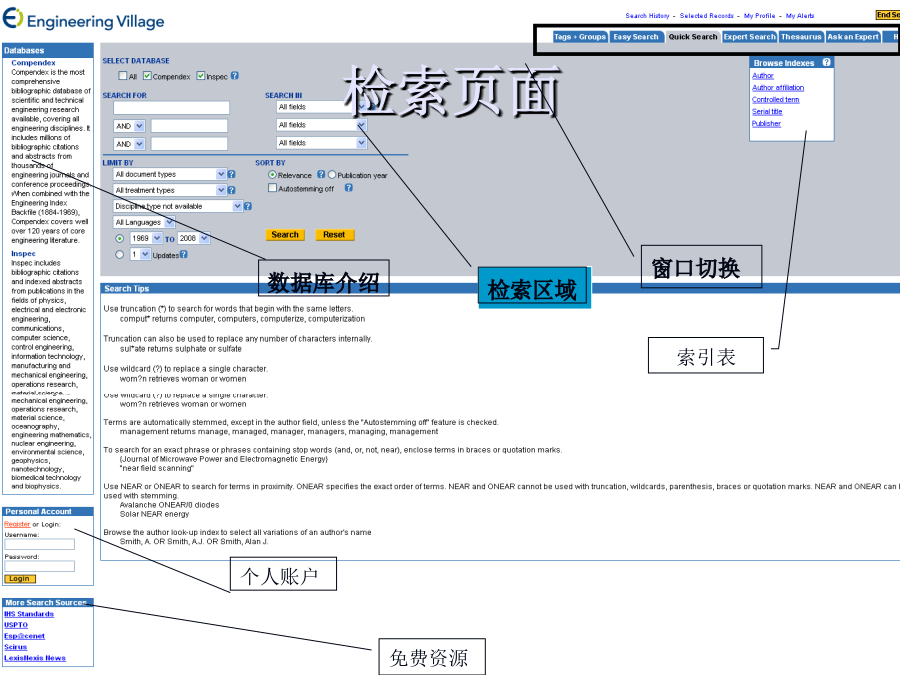Image resolution: width=900 pixels, height=675 pixels.
Task: Enable the Autostemming off checkbox
Action: pyautogui.click(x=273, y=188)
